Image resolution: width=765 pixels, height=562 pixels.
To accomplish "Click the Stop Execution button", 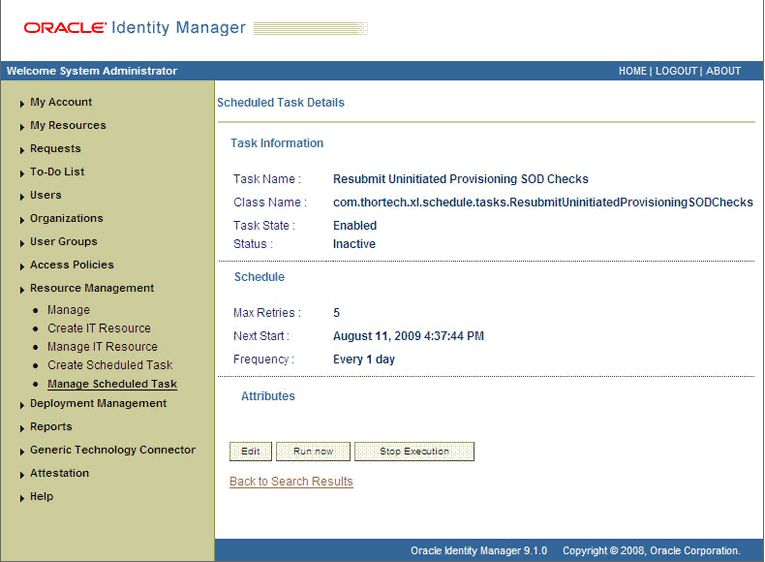I will click(414, 451).
